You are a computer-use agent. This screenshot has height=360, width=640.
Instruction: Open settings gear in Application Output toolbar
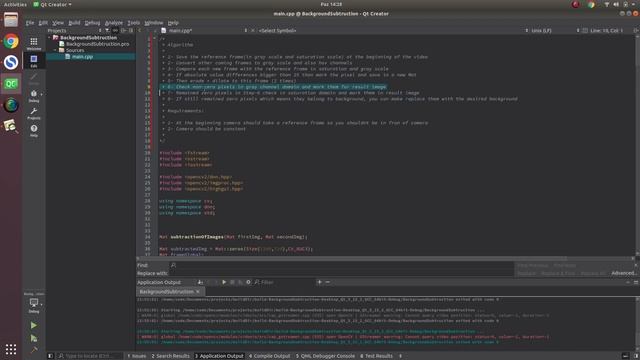point(248,282)
